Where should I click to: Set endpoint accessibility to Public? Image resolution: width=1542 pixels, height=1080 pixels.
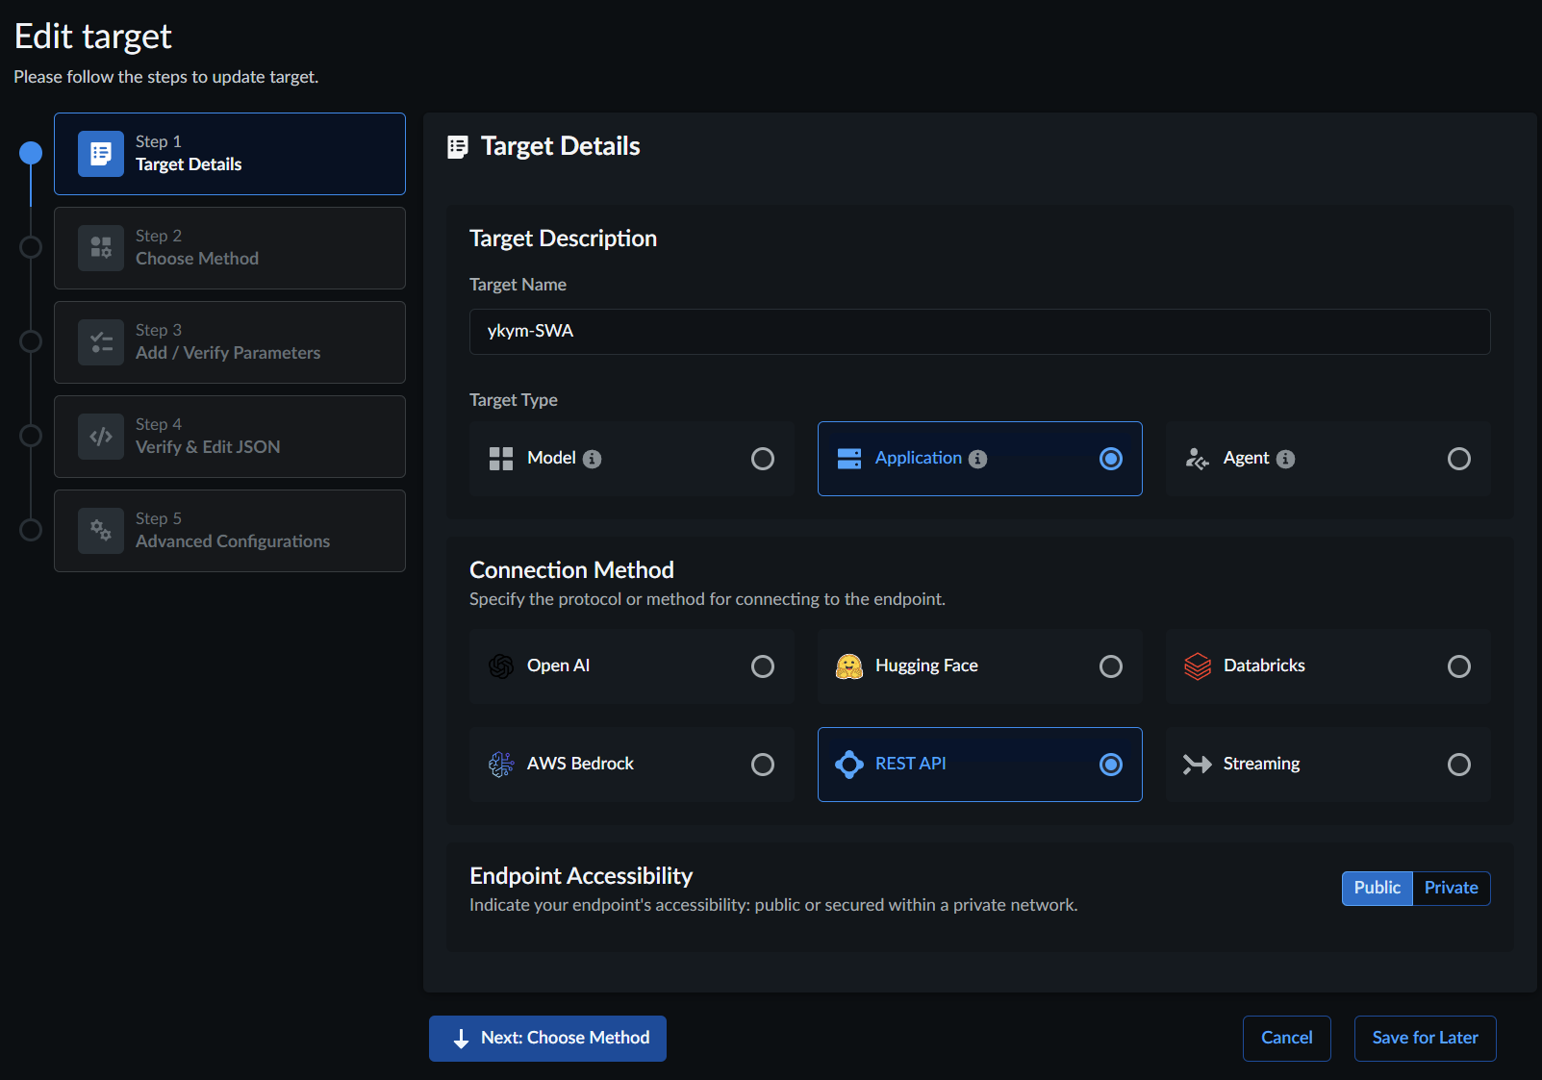point(1376,888)
